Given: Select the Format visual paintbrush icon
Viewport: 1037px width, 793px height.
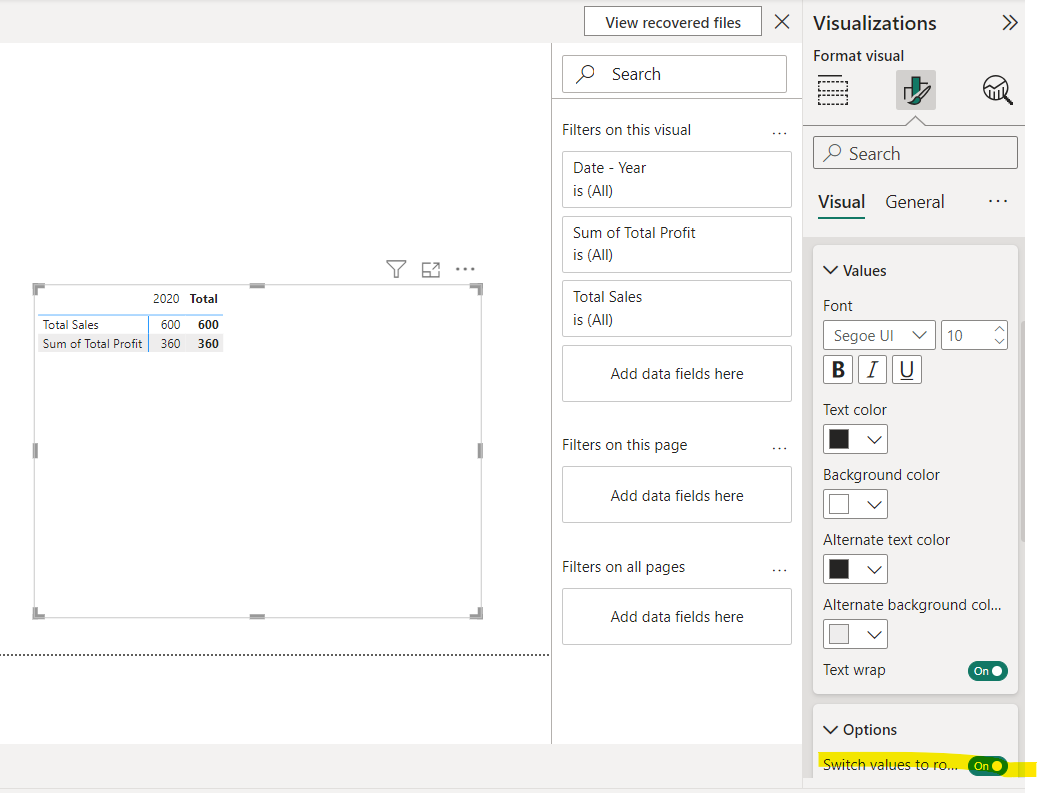Looking at the screenshot, I should pos(915,90).
